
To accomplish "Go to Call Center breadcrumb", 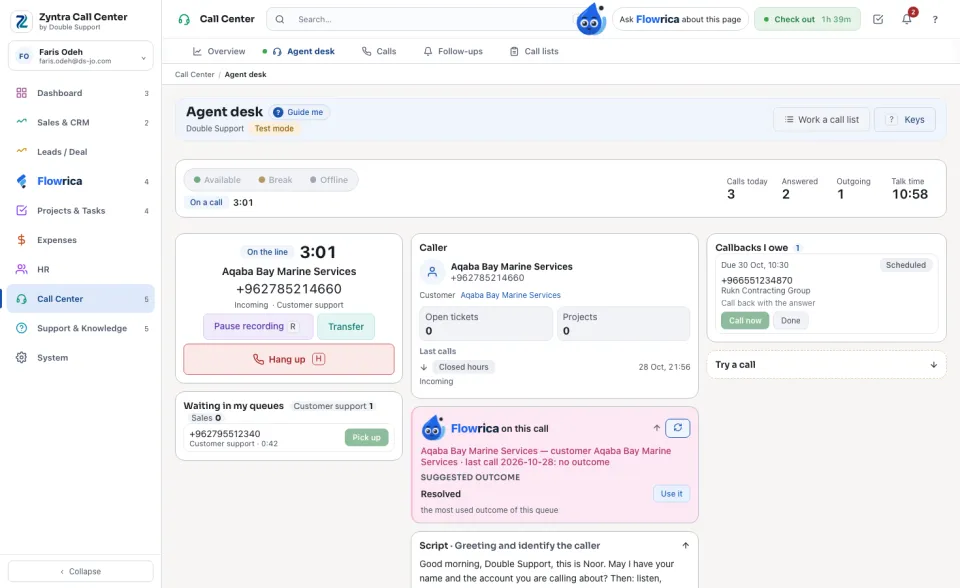I will coord(195,74).
